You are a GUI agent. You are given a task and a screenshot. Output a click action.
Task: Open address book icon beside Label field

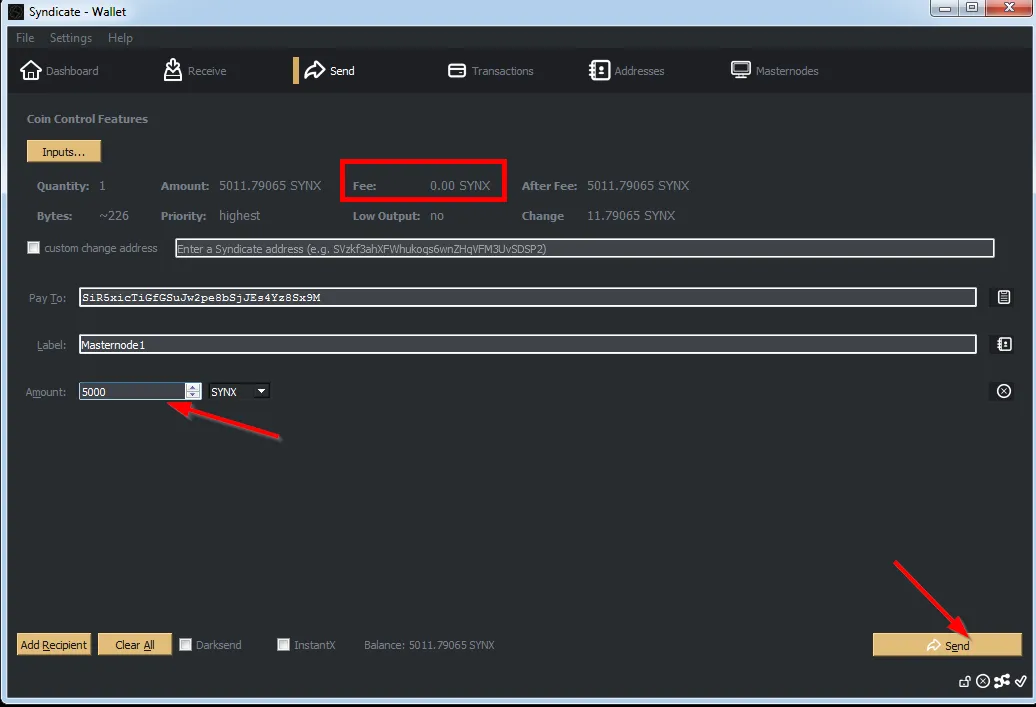(x=1004, y=344)
